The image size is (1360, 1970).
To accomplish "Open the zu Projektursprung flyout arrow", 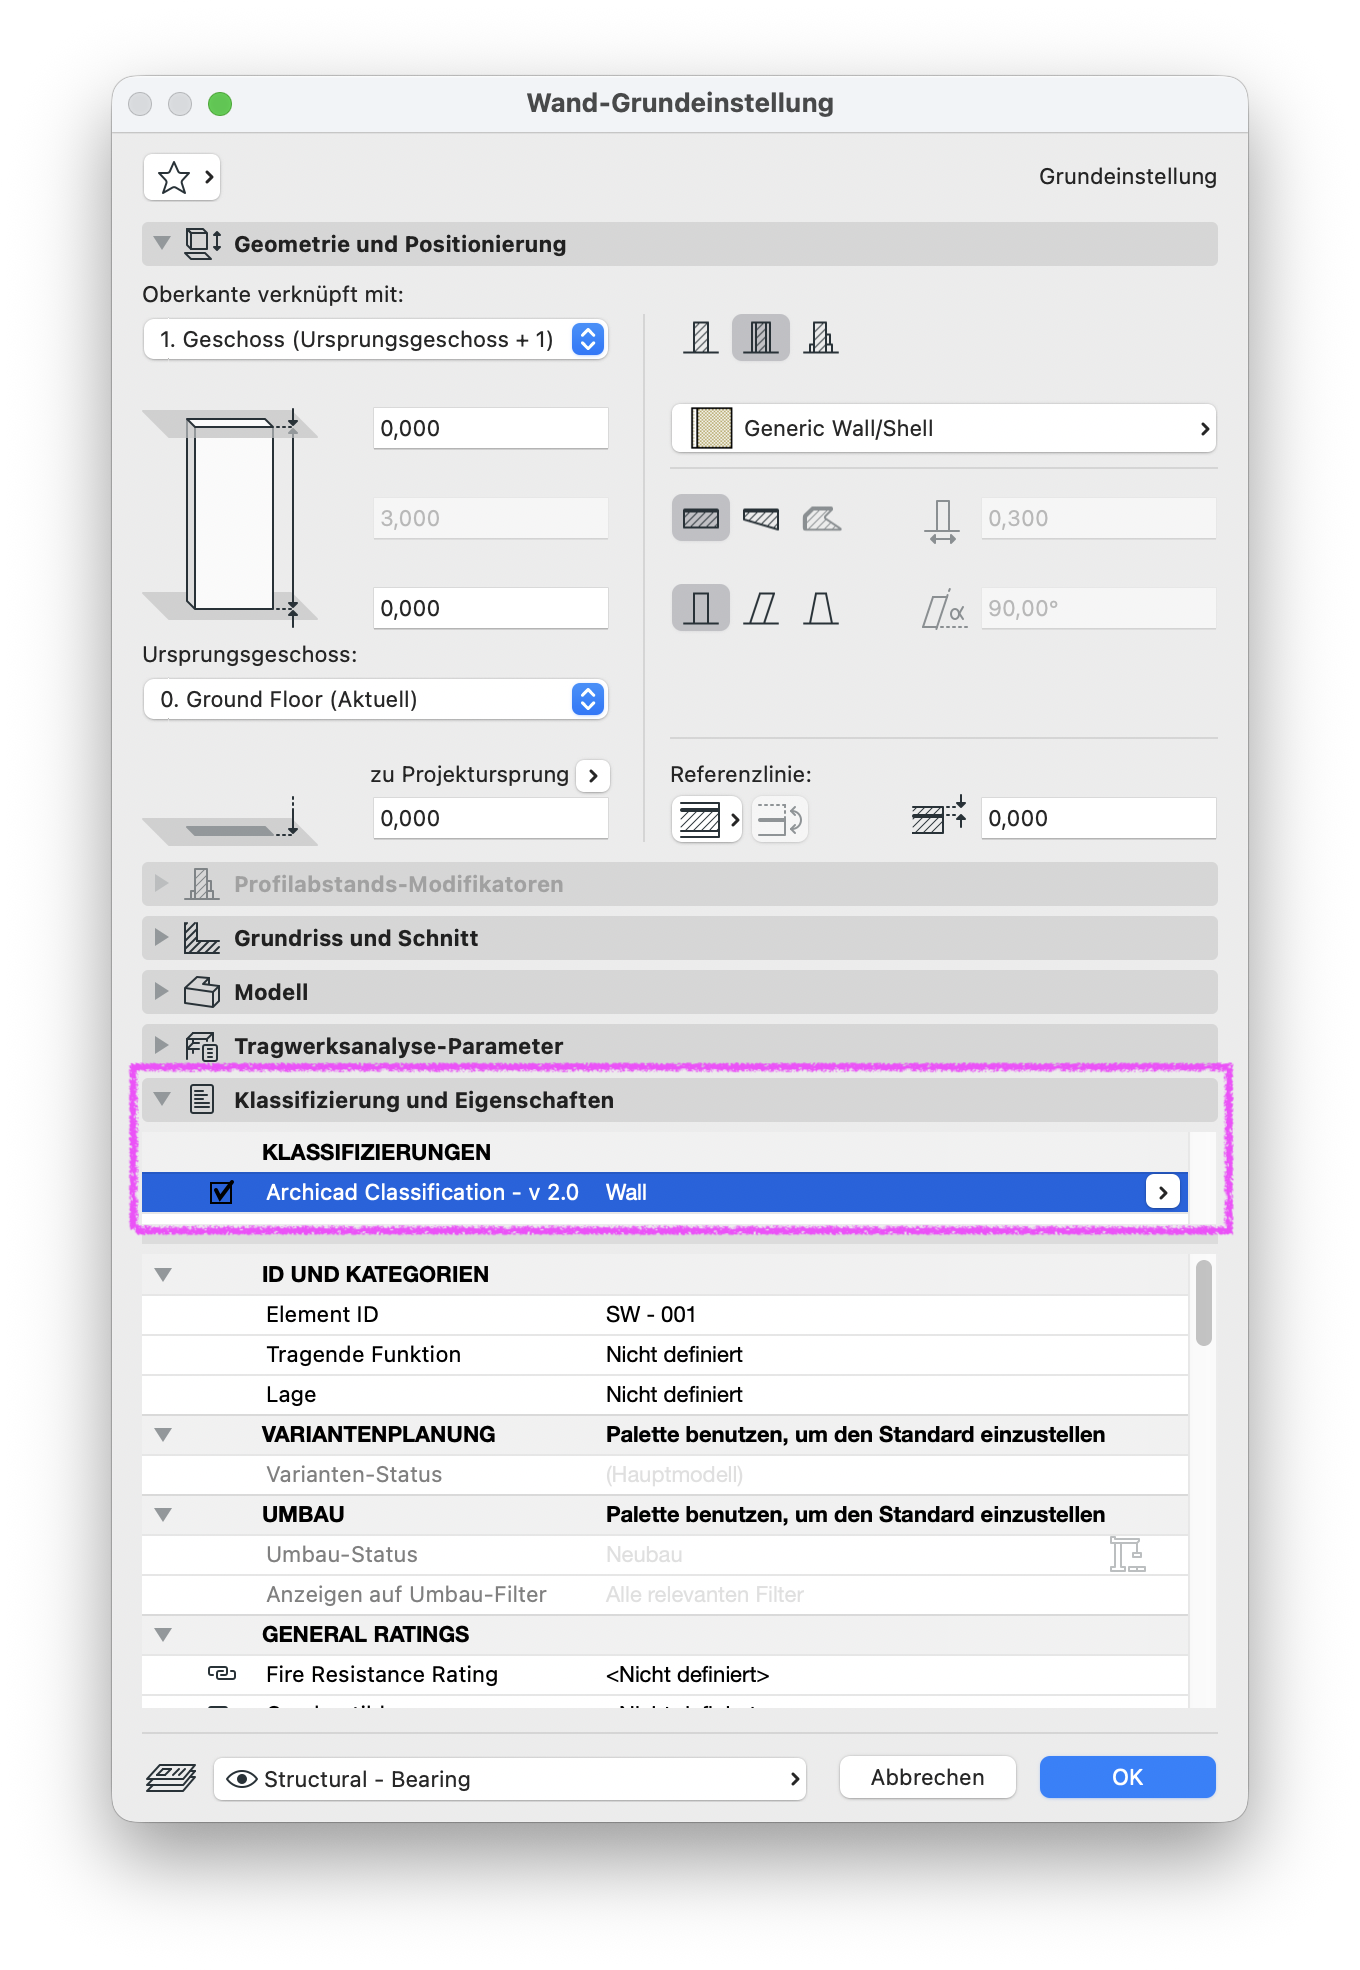I will point(593,775).
